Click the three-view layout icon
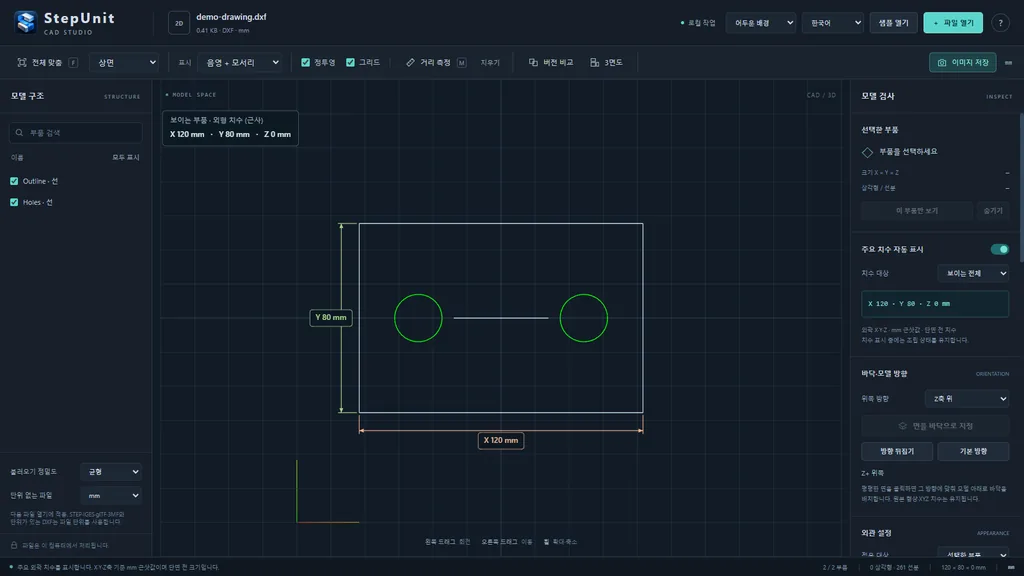Image resolution: width=1024 pixels, height=576 pixels. (x=594, y=63)
